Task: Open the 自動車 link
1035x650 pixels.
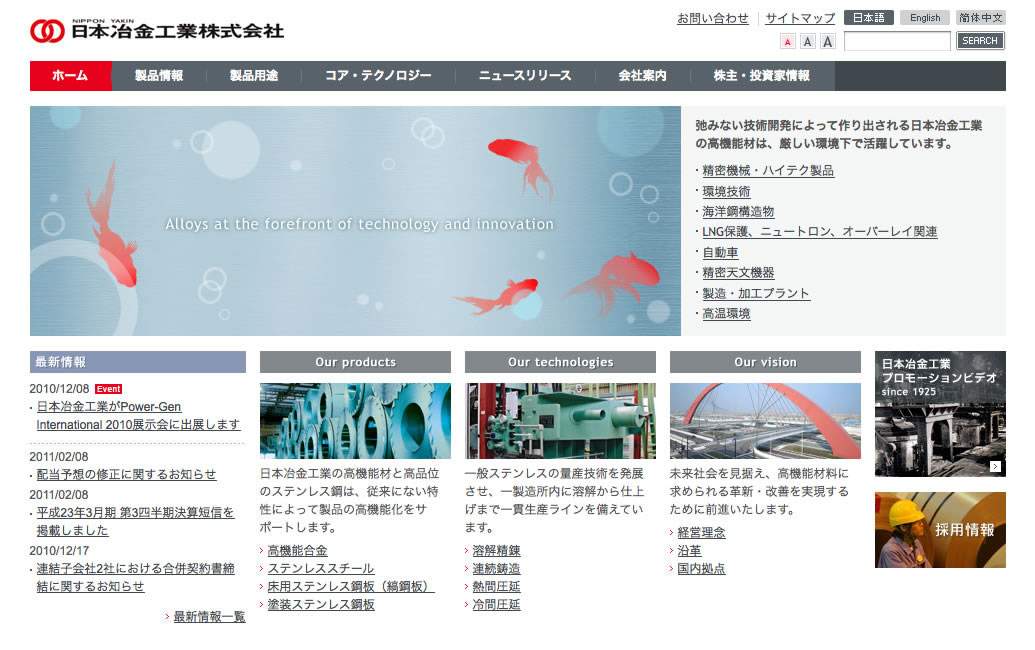Action: click(720, 253)
